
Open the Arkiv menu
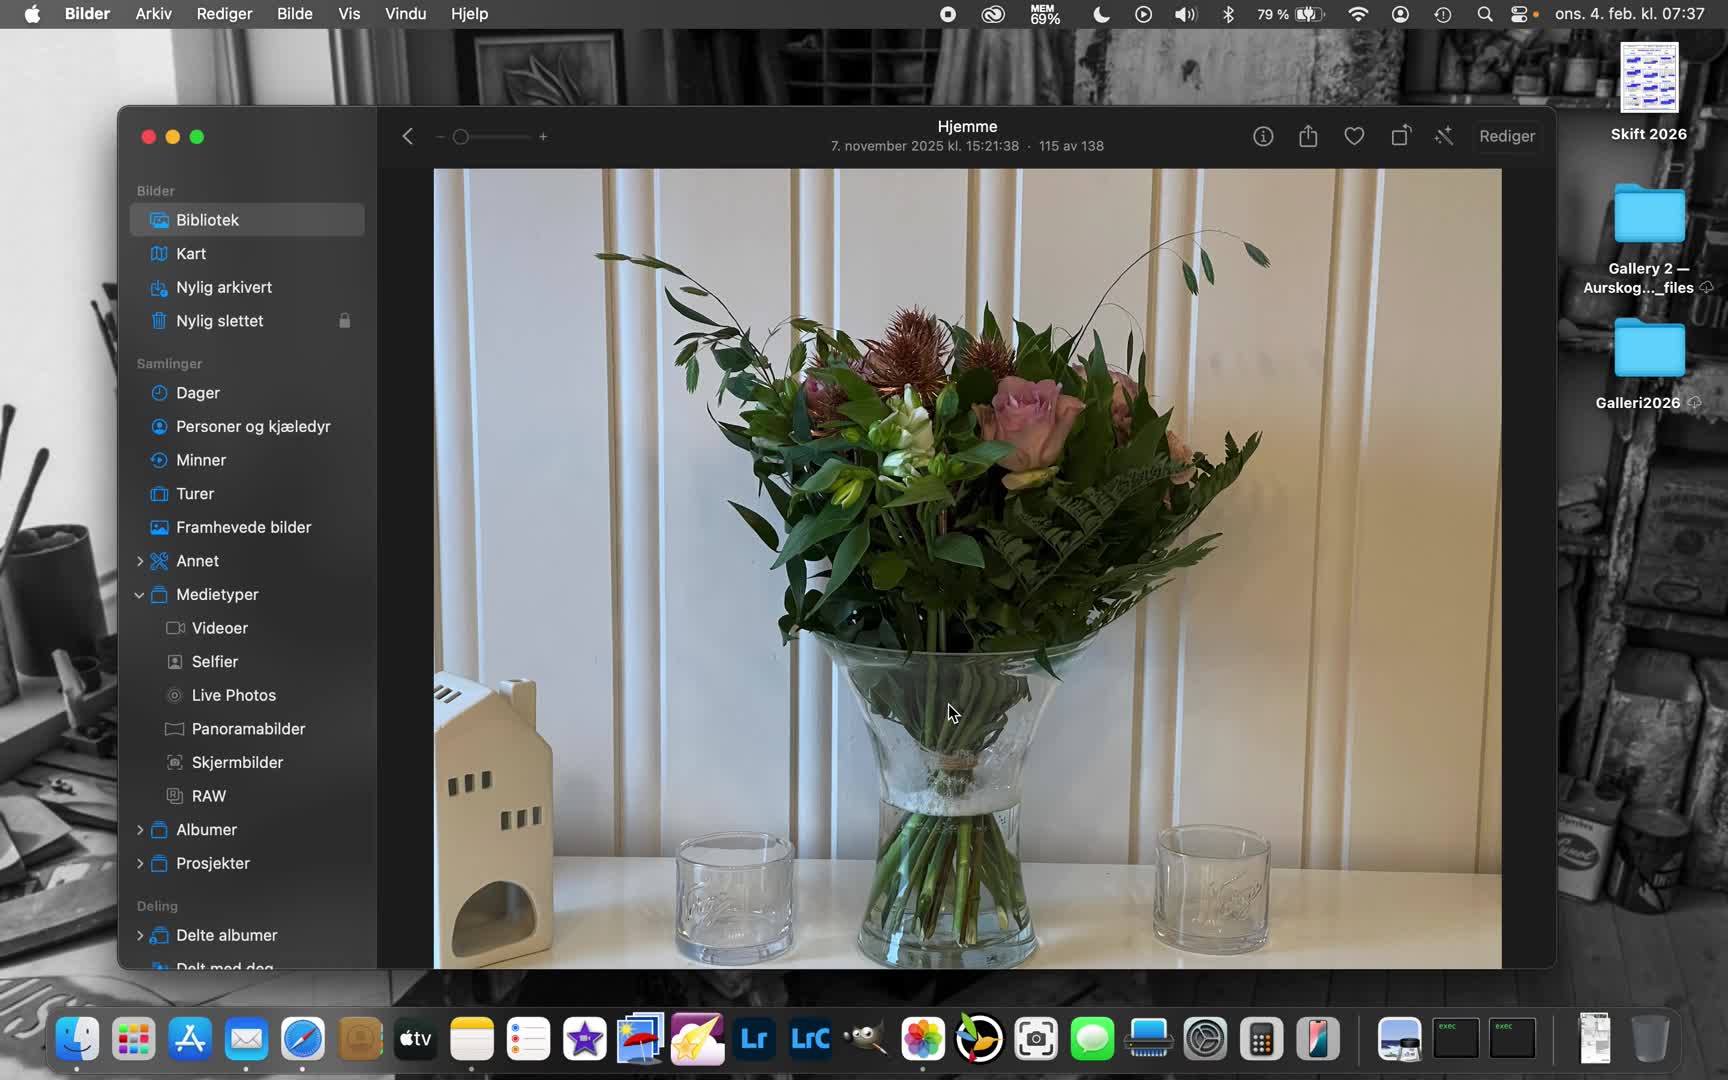click(153, 14)
